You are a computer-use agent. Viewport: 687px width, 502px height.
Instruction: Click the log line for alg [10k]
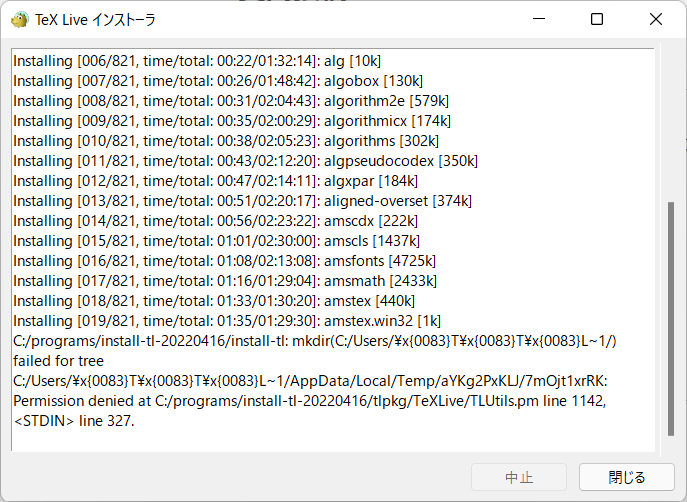click(197, 61)
